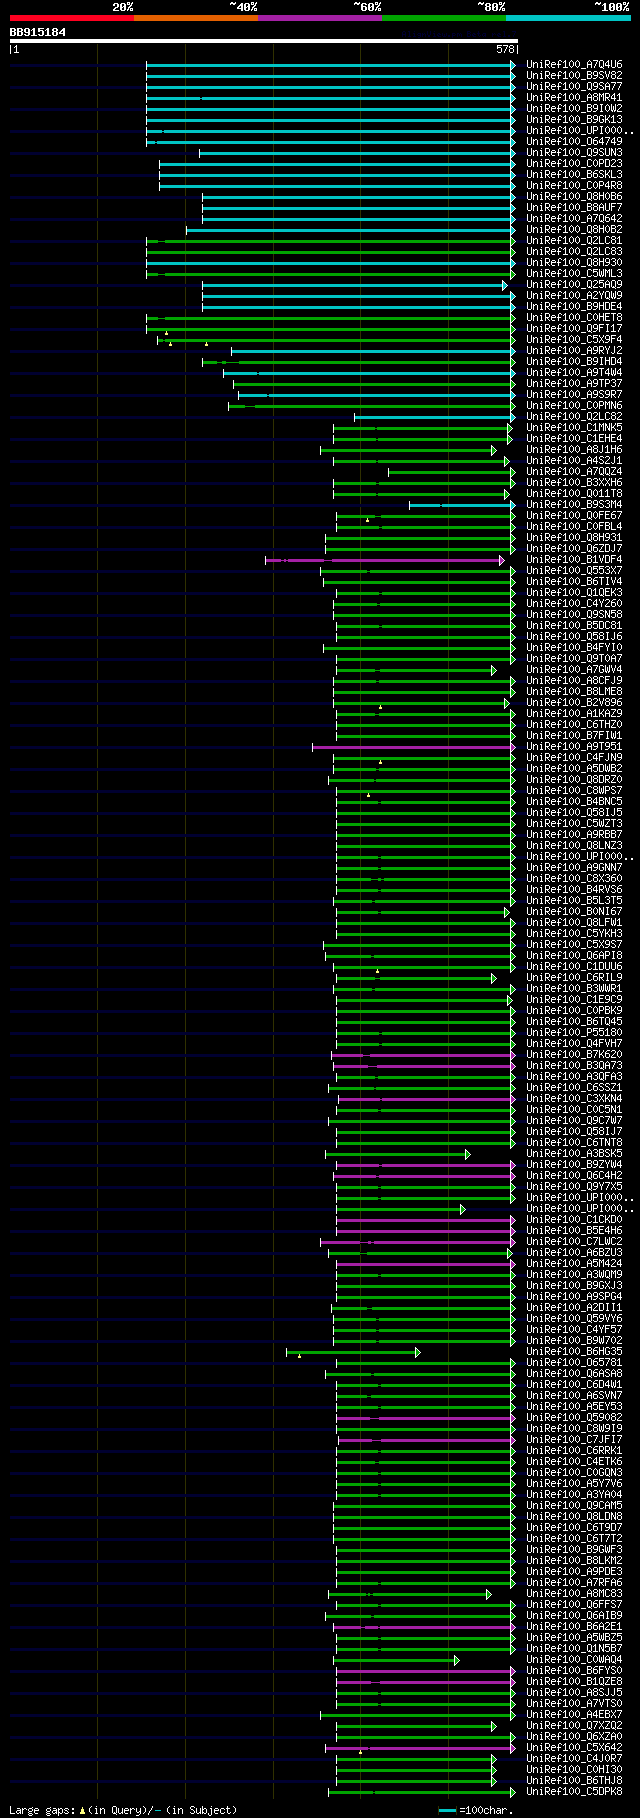Select hit label UniRef100_P55180
This screenshot has height=1818, width=640.
point(574,1032)
